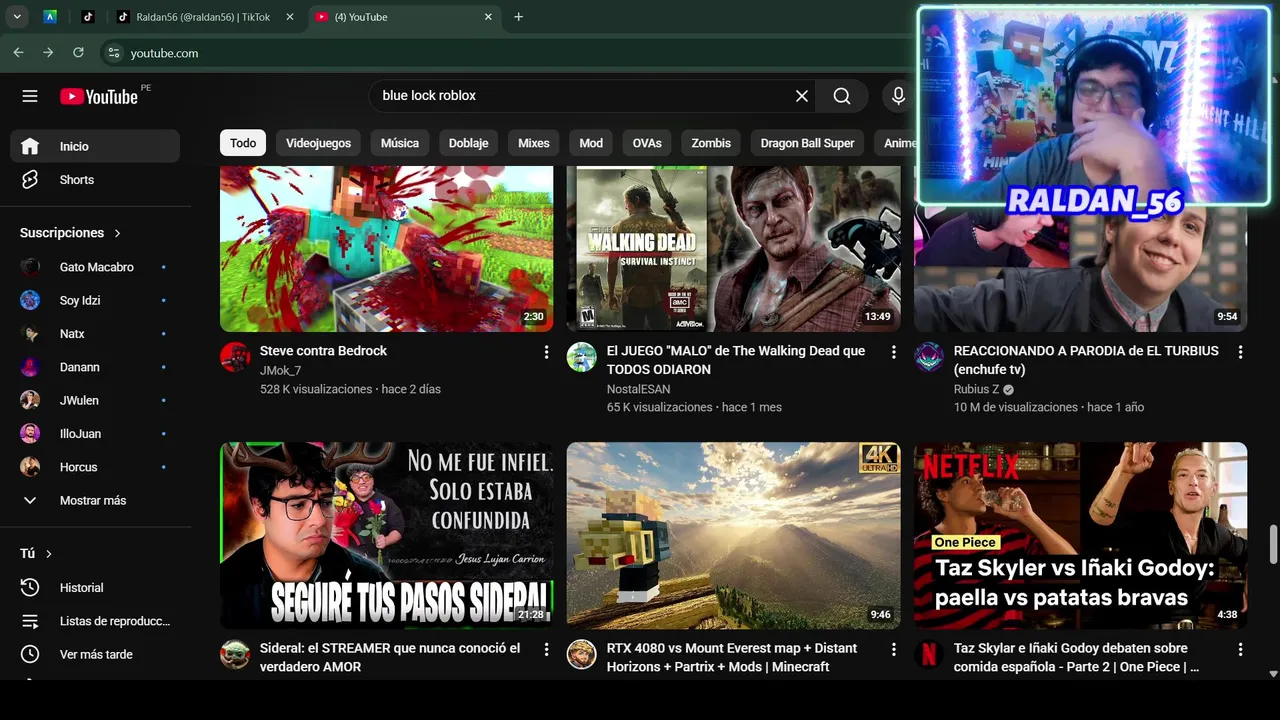Open JWulen subscription channel
This screenshot has width=1280, height=720.
tap(96, 400)
